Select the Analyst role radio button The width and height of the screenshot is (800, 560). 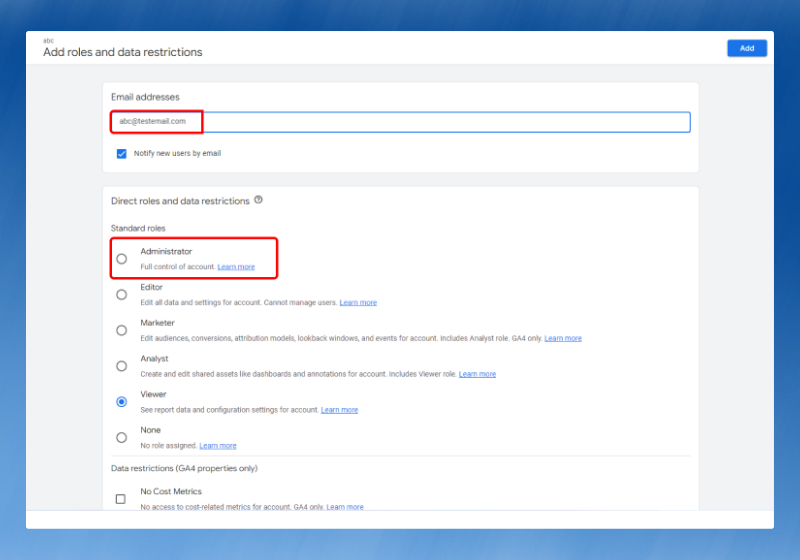pyautogui.click(x=121, y=366)
